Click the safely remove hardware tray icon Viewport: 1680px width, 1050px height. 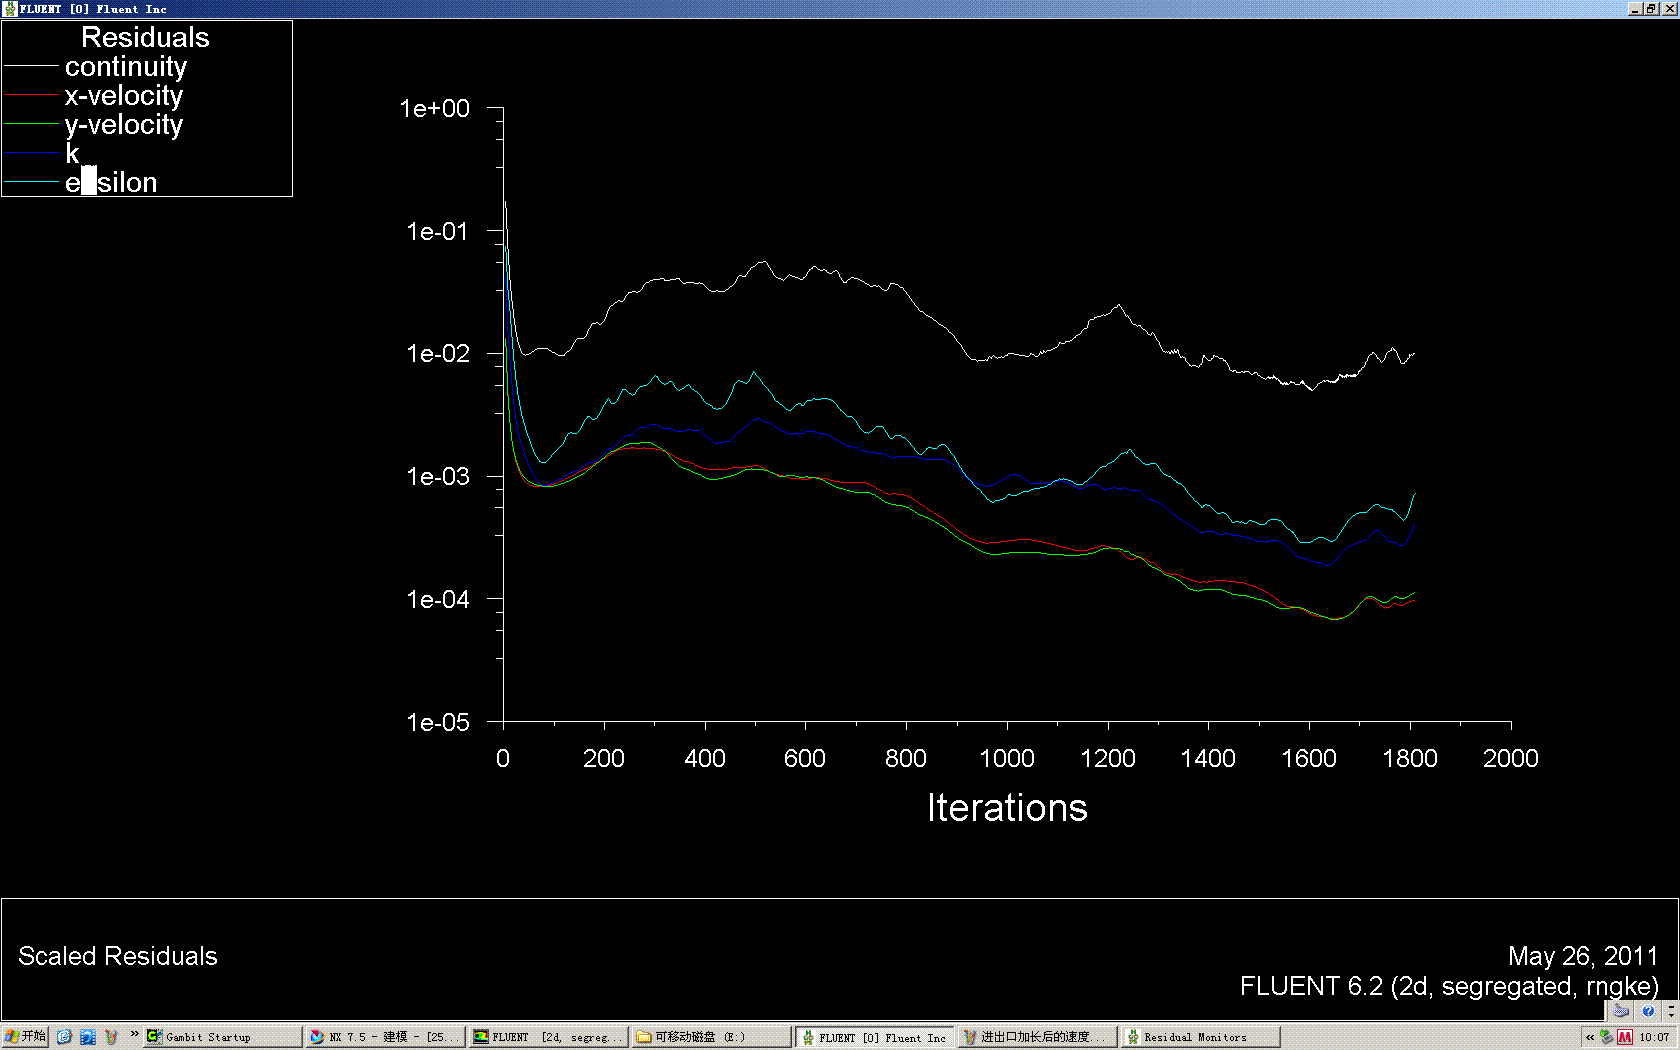click(1607, 1037)
